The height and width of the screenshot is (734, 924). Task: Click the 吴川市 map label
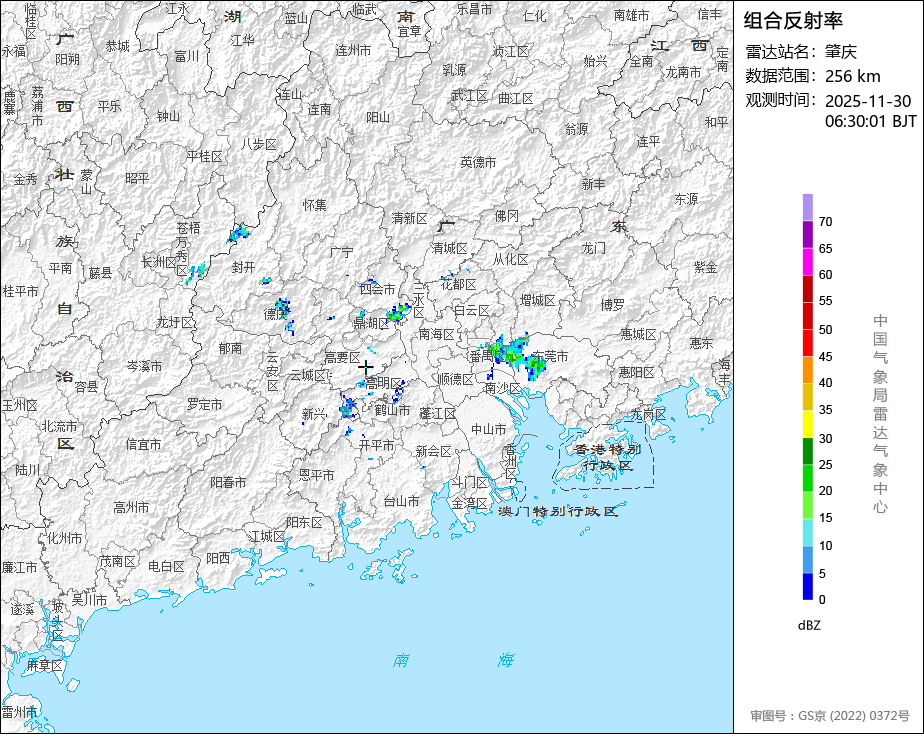89,600
